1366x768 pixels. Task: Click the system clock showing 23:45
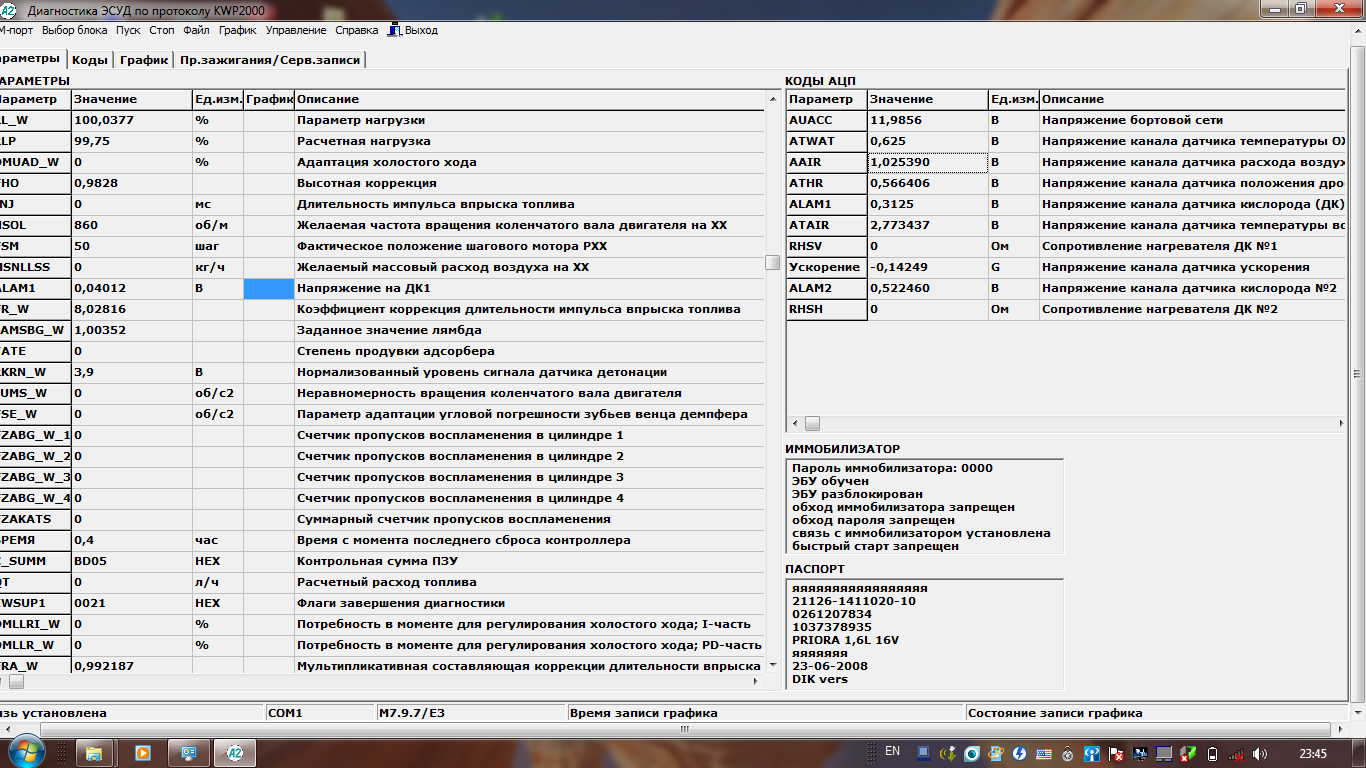pos(1312,753)
